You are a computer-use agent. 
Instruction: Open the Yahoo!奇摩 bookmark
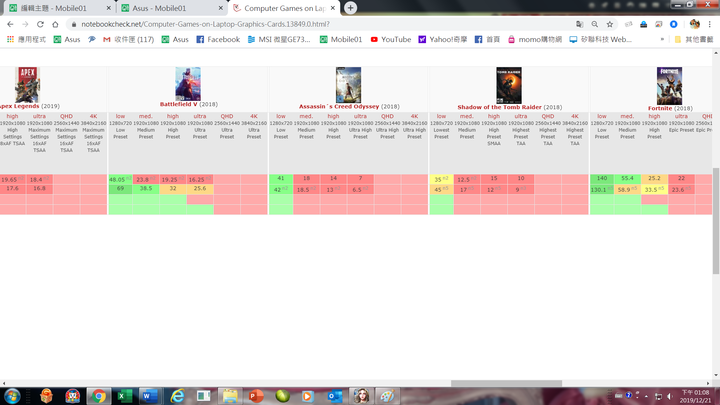tap(443, 39)
